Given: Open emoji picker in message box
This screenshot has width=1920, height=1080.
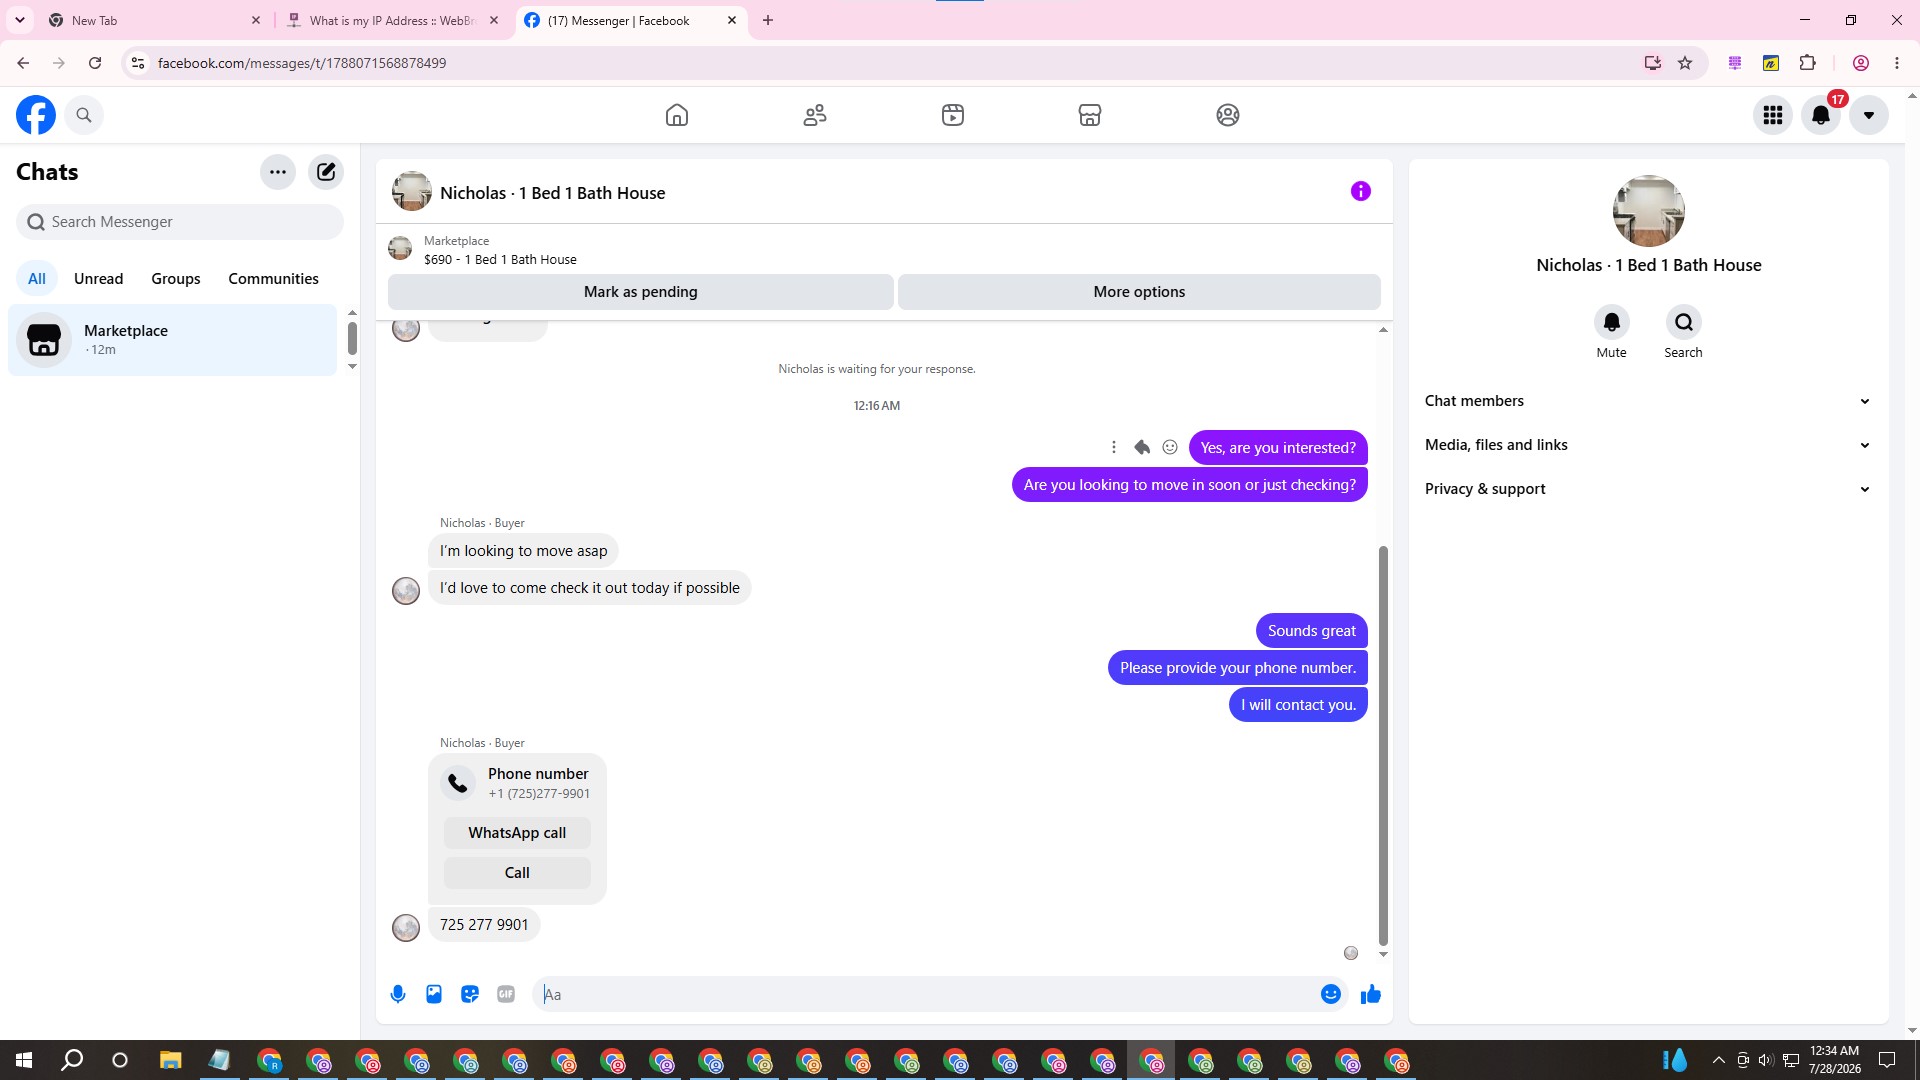Looking at the screenshot, I should click(1331, 994).
